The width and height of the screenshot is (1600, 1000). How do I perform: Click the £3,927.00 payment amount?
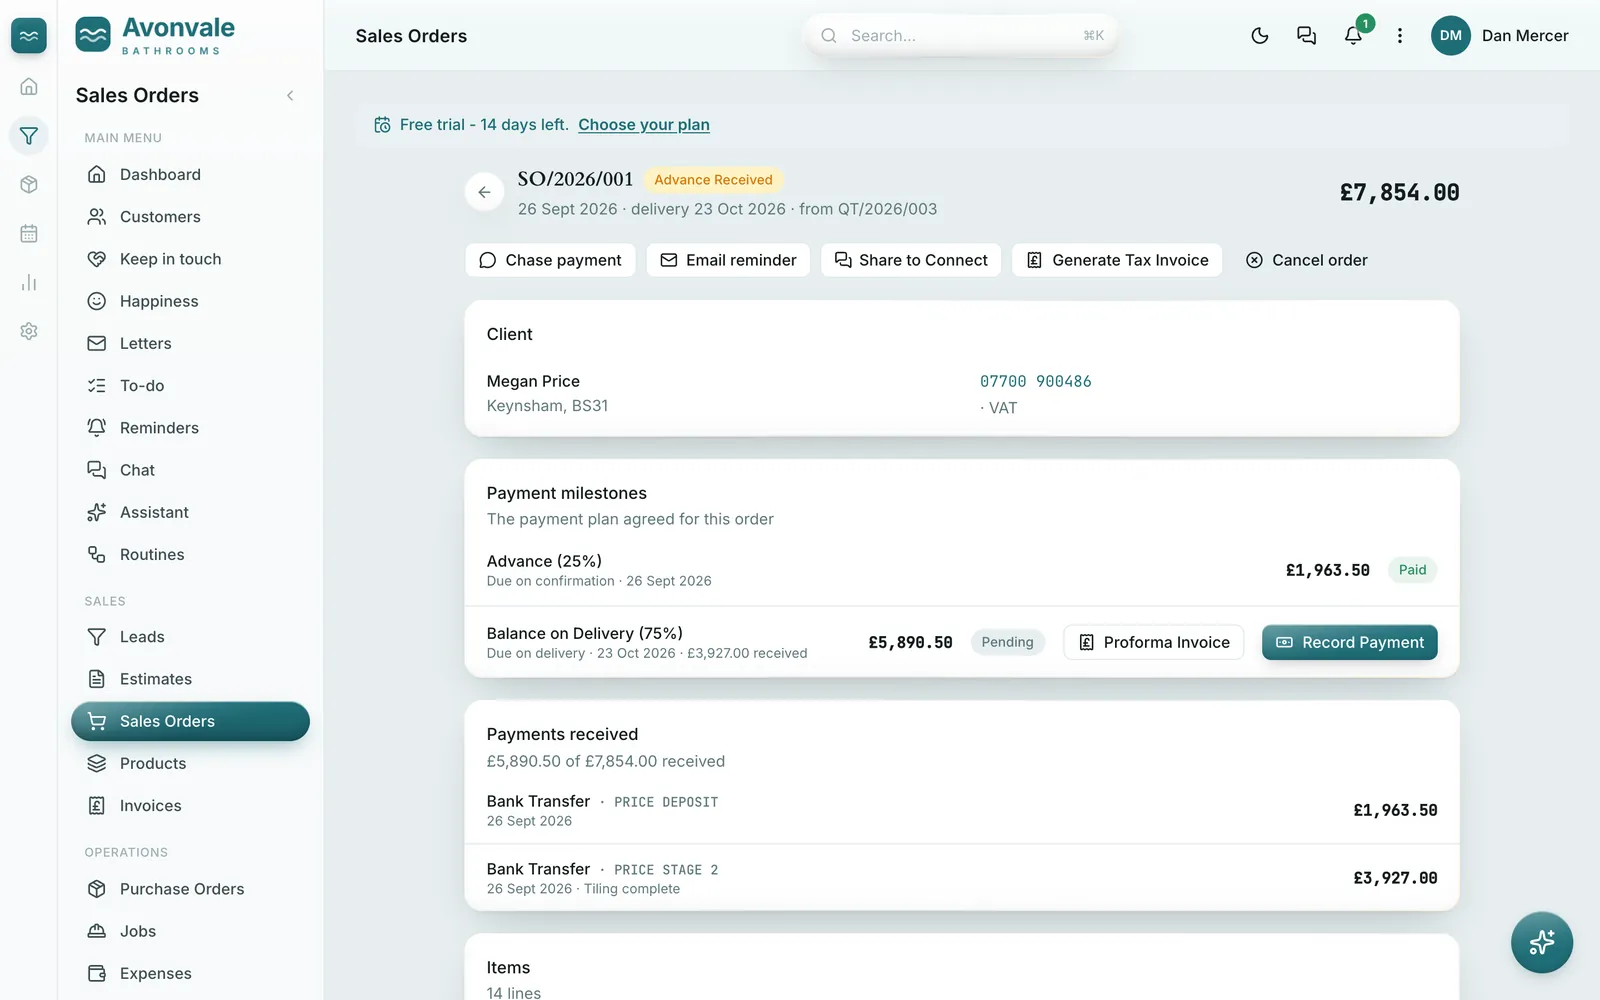[x=1395, y=878]
